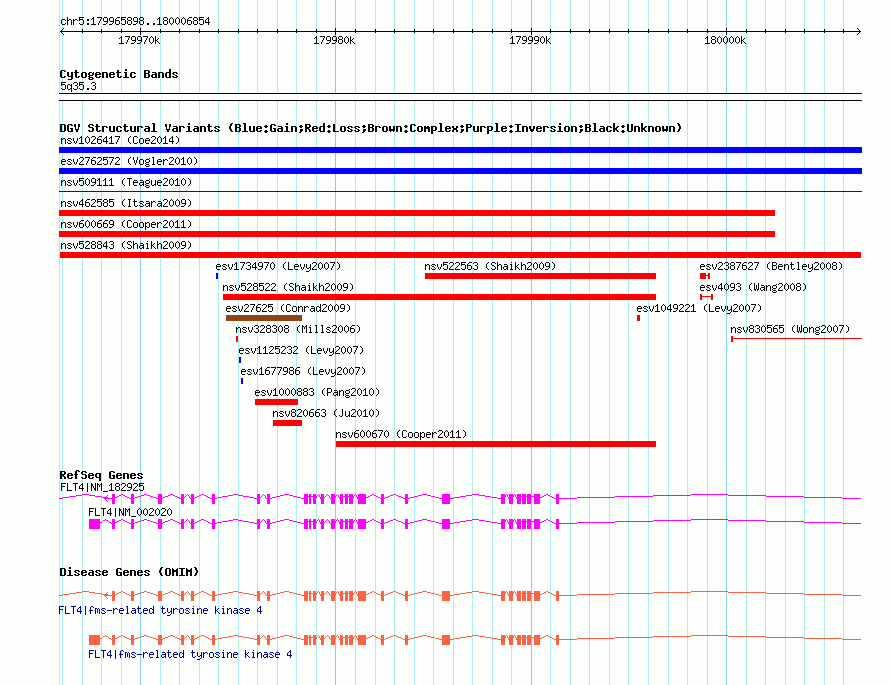
Task: Click the esv1734970 (Levy2007) variant label
Action: coord(278,266)
